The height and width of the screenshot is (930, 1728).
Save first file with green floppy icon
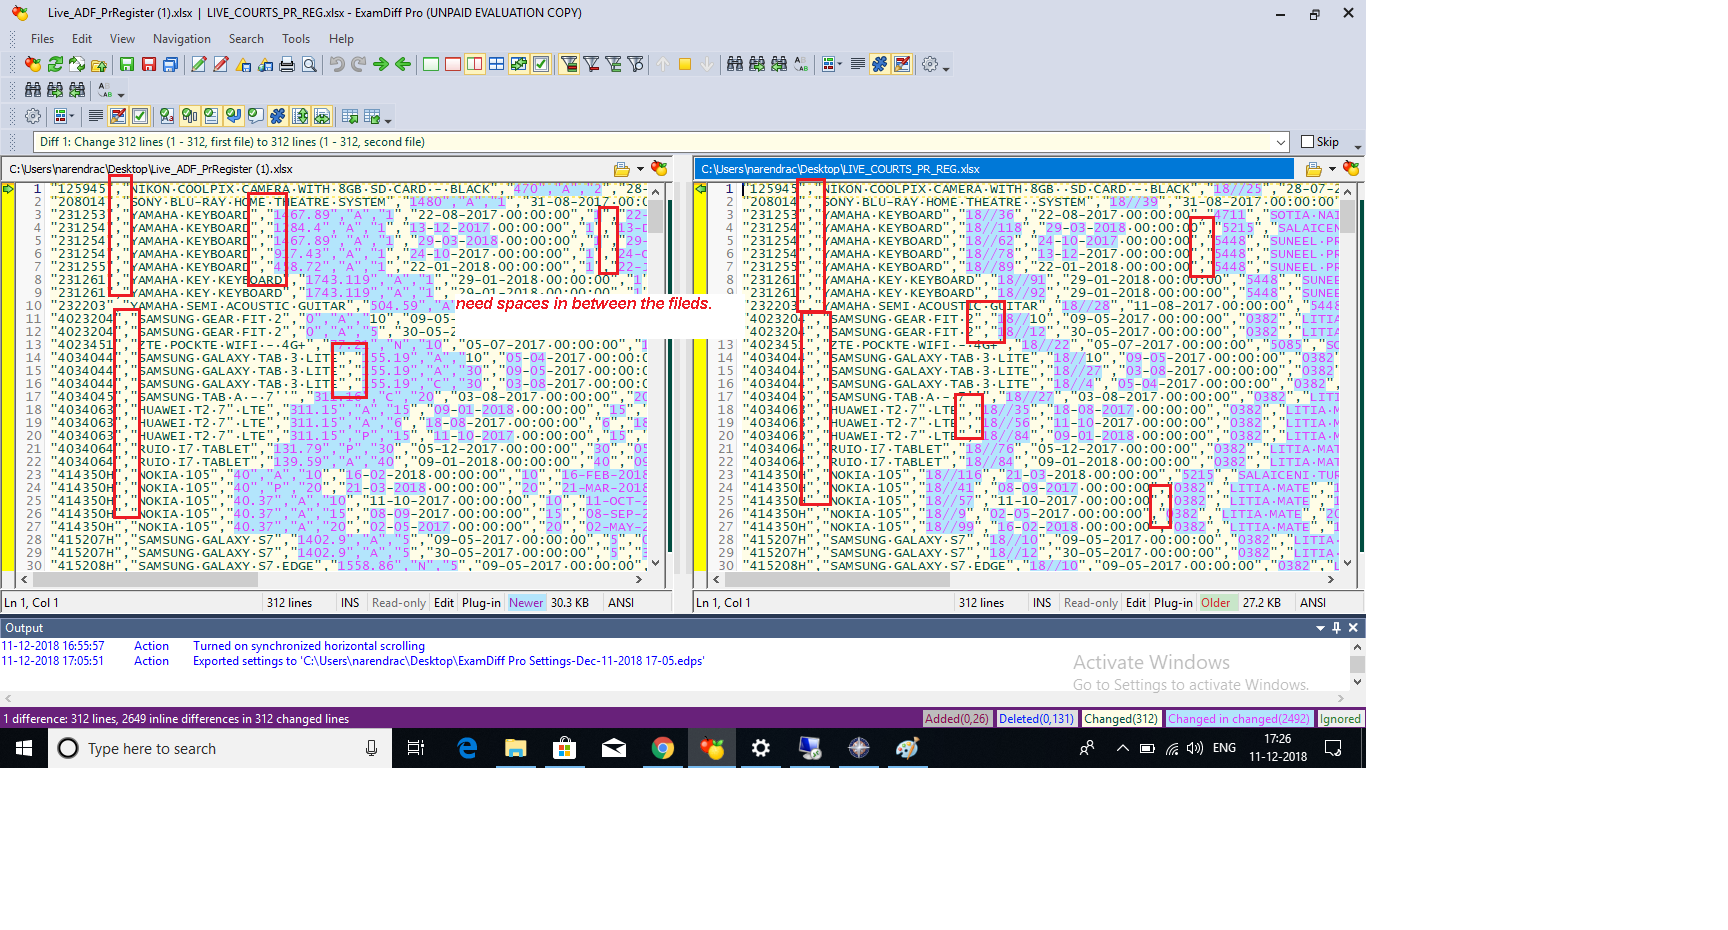pos(127,64)
